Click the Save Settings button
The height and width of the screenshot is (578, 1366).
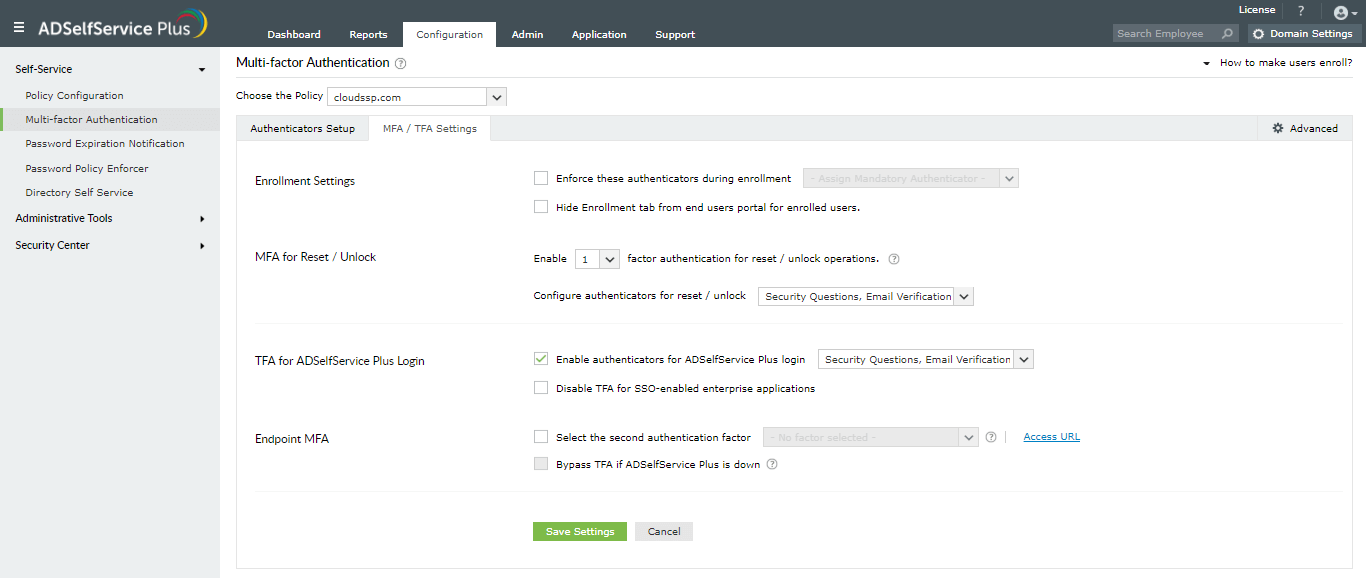[x=580, y=531]
